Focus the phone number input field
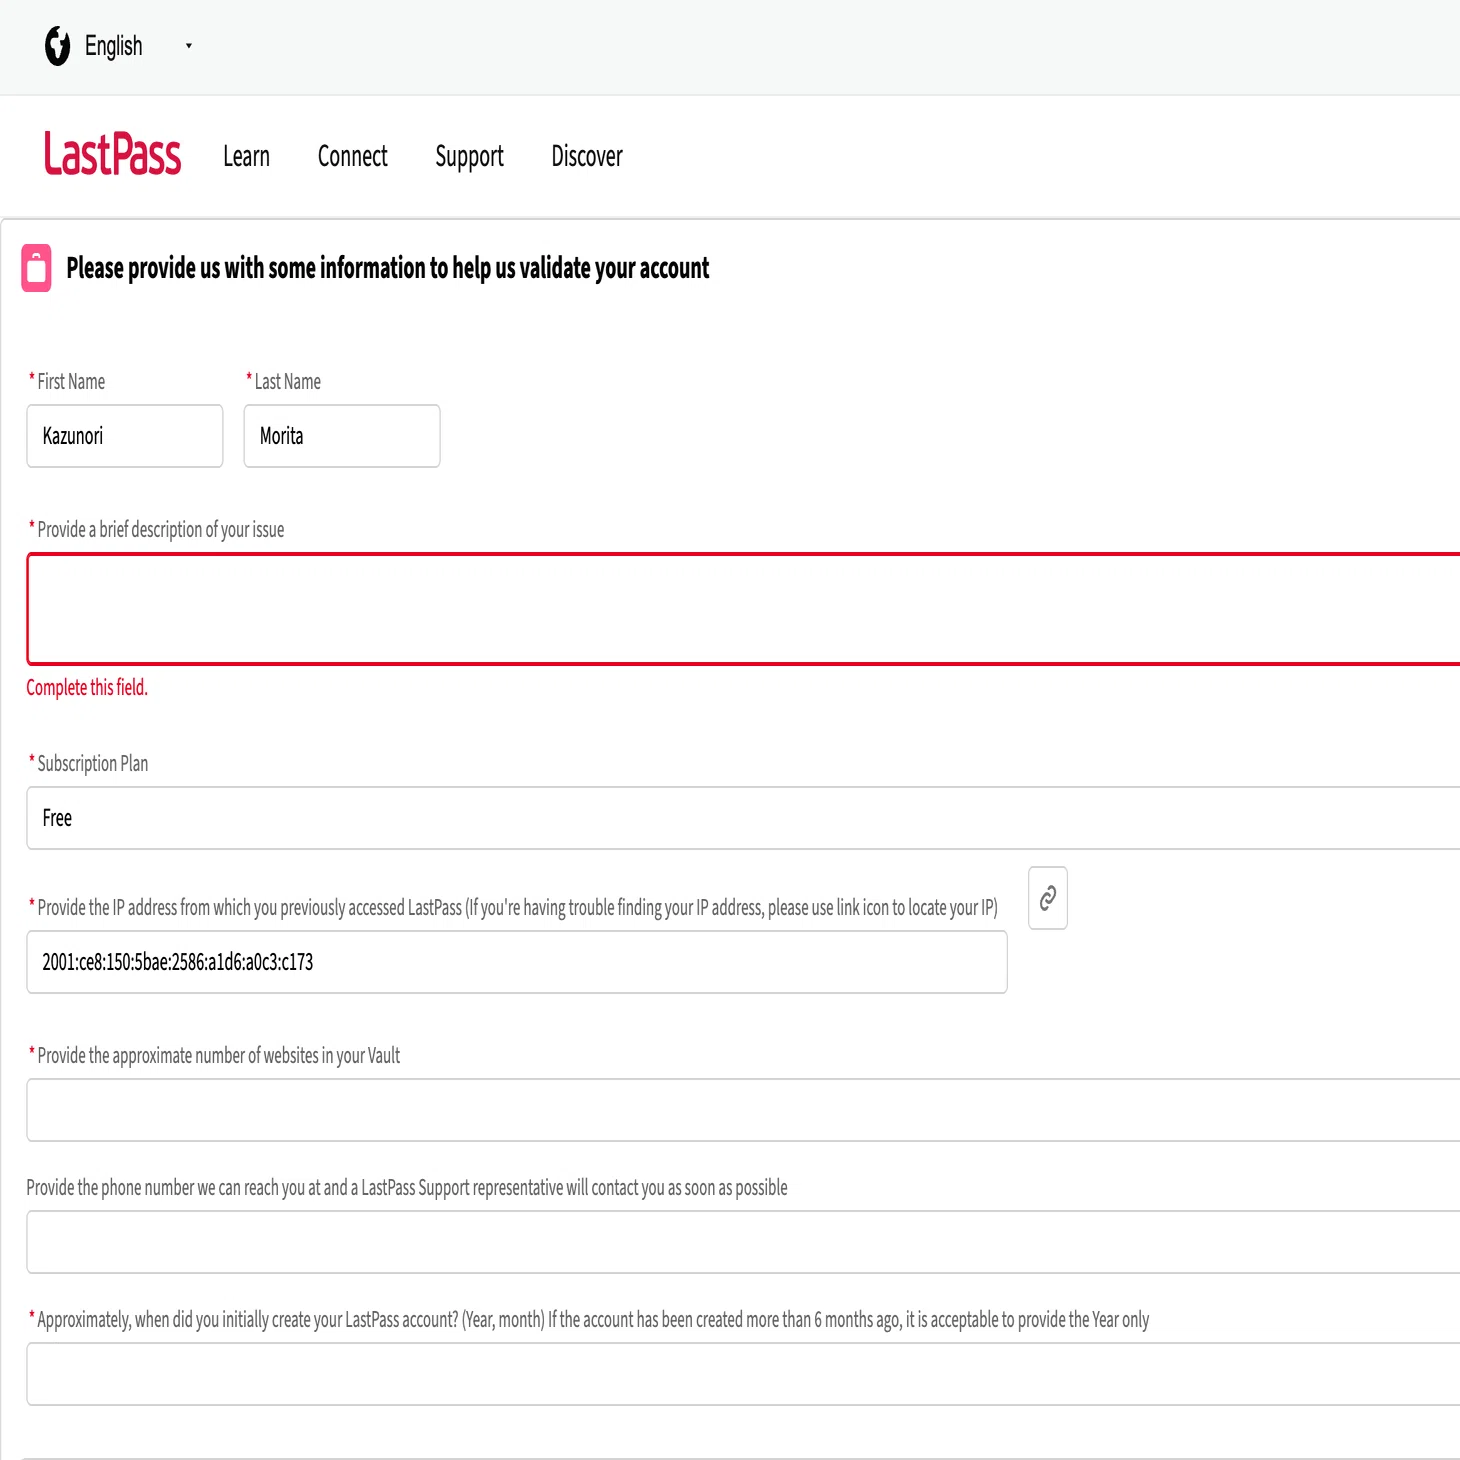The height and width of the screenshot is (1460, 1460). point(743,1242)
